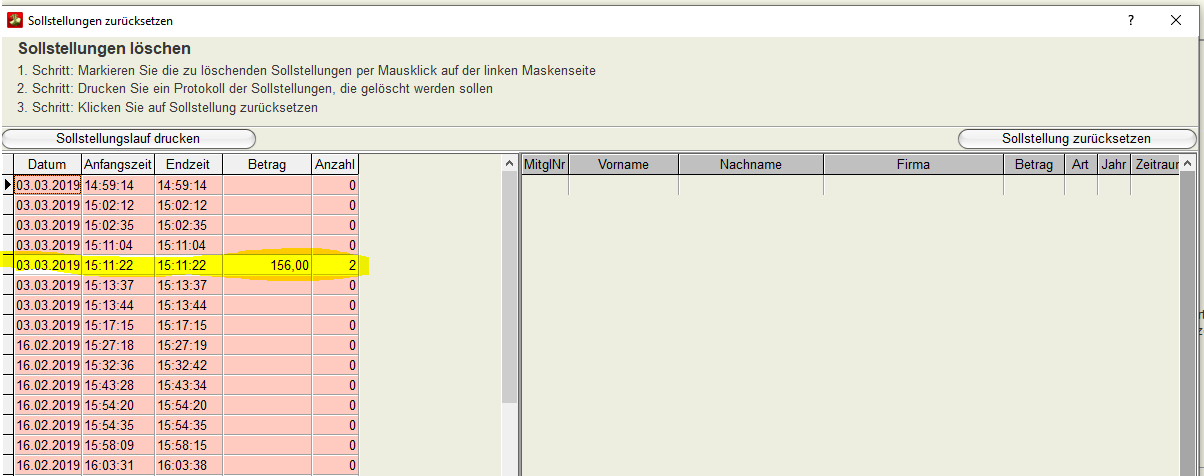Close the Sollstellungen zurücksetzen window

(1177, 20)
